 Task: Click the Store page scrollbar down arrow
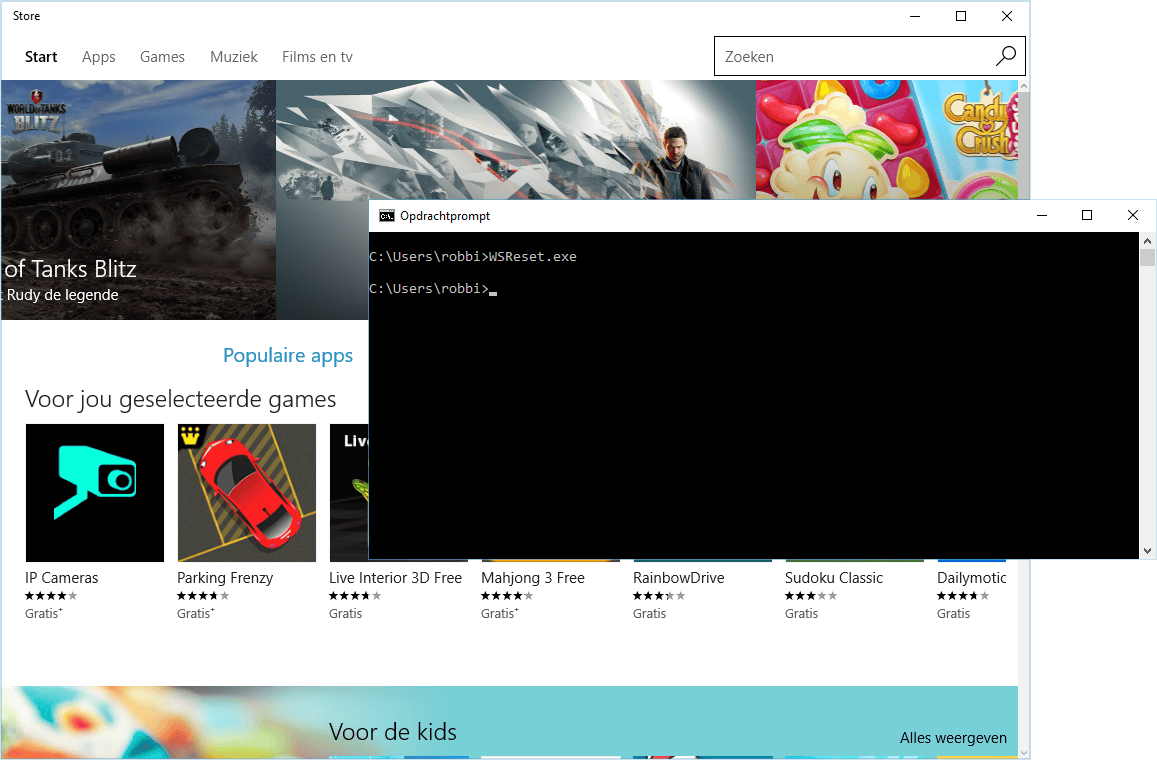coord(1023,753)
